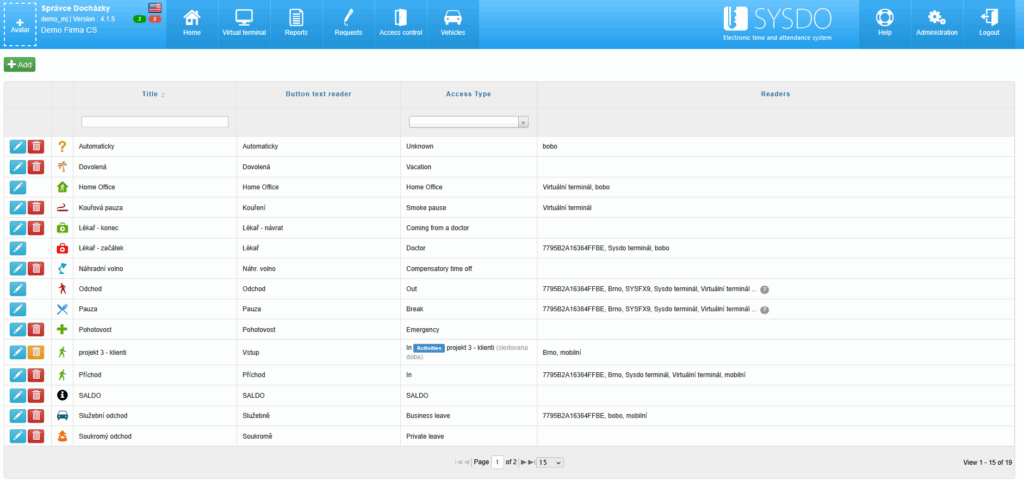This screenshot has height=480, width=1024.
Task: Edit the Automaticky row with pencil icon
Action: [x=17, y=146]
